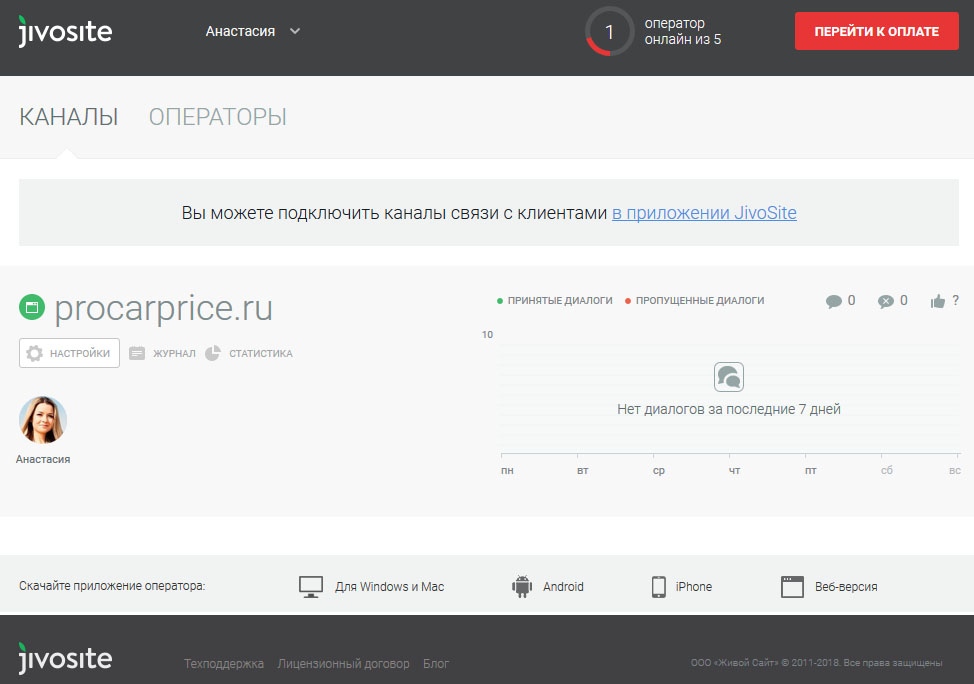Click the Анастасия name under the avatar
974x684 pixels.
click(43, 459)
